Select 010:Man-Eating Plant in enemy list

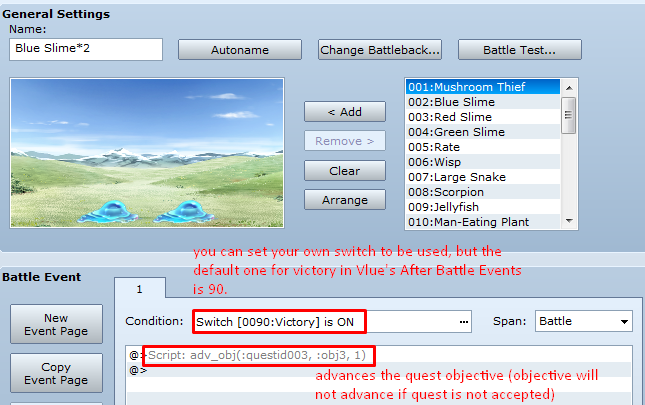click(x=483, y=222)
